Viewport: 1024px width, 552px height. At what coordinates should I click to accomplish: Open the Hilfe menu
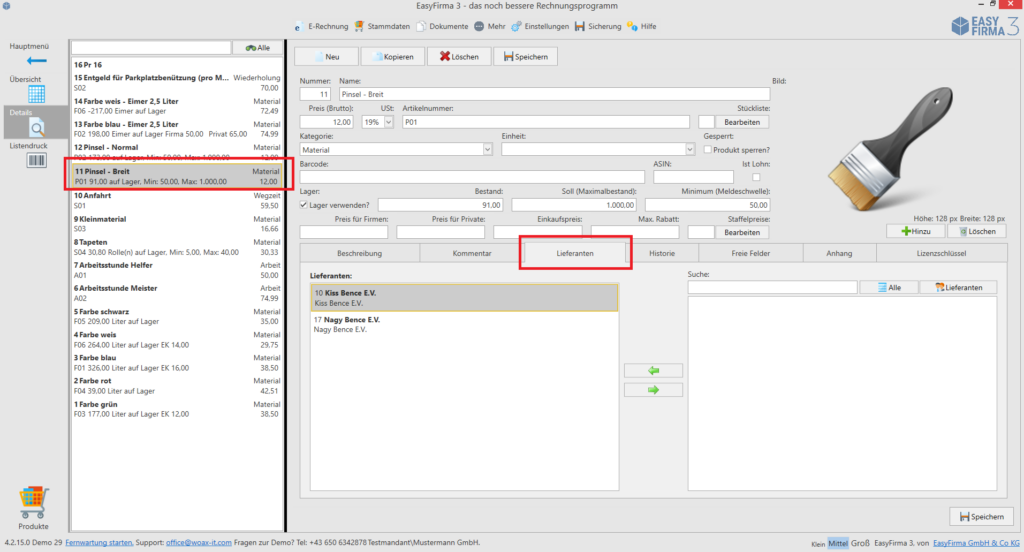tap(642, 27)
